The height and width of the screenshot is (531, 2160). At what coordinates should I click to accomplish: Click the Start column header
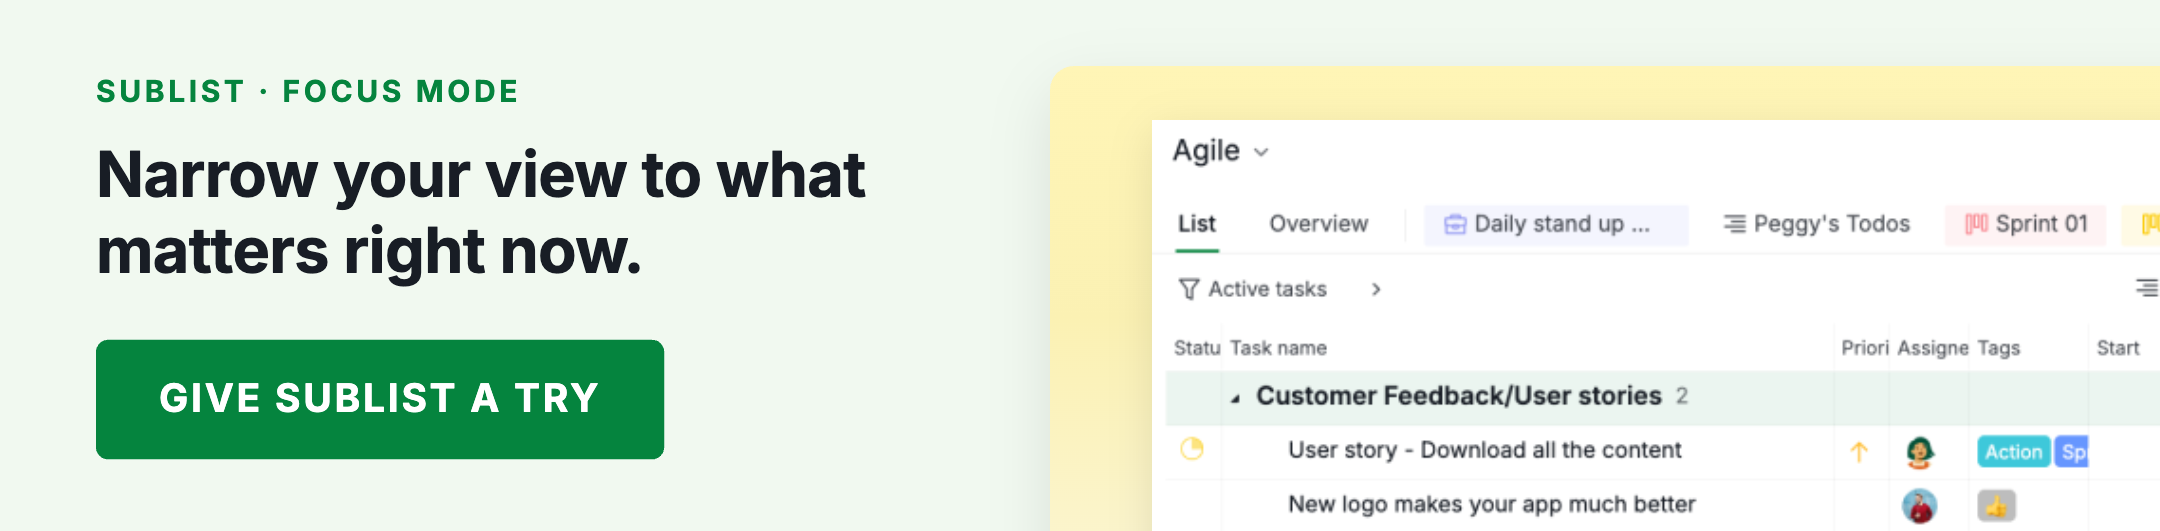point(2117,348)
